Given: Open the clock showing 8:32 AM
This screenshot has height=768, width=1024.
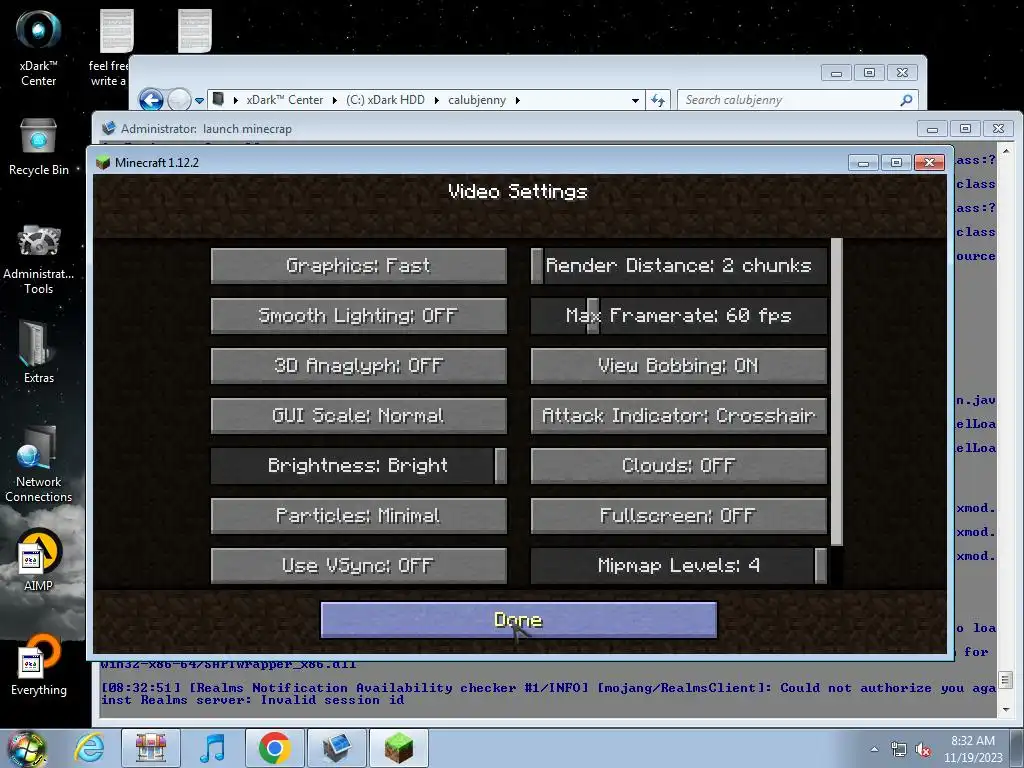Looking at the screenshot, I should [x=973, y=748].
